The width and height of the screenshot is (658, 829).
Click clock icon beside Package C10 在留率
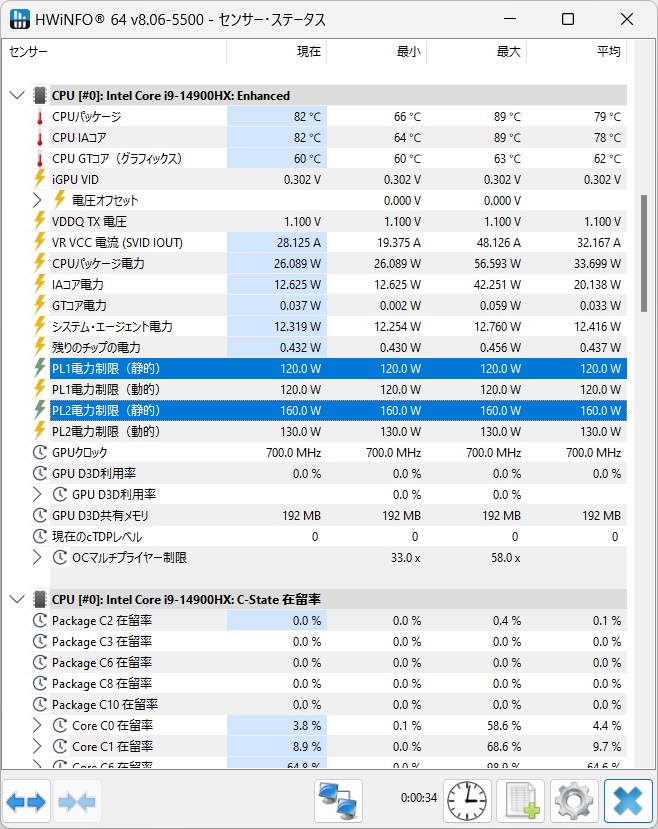pyautogui.click(x=40, y=705)
